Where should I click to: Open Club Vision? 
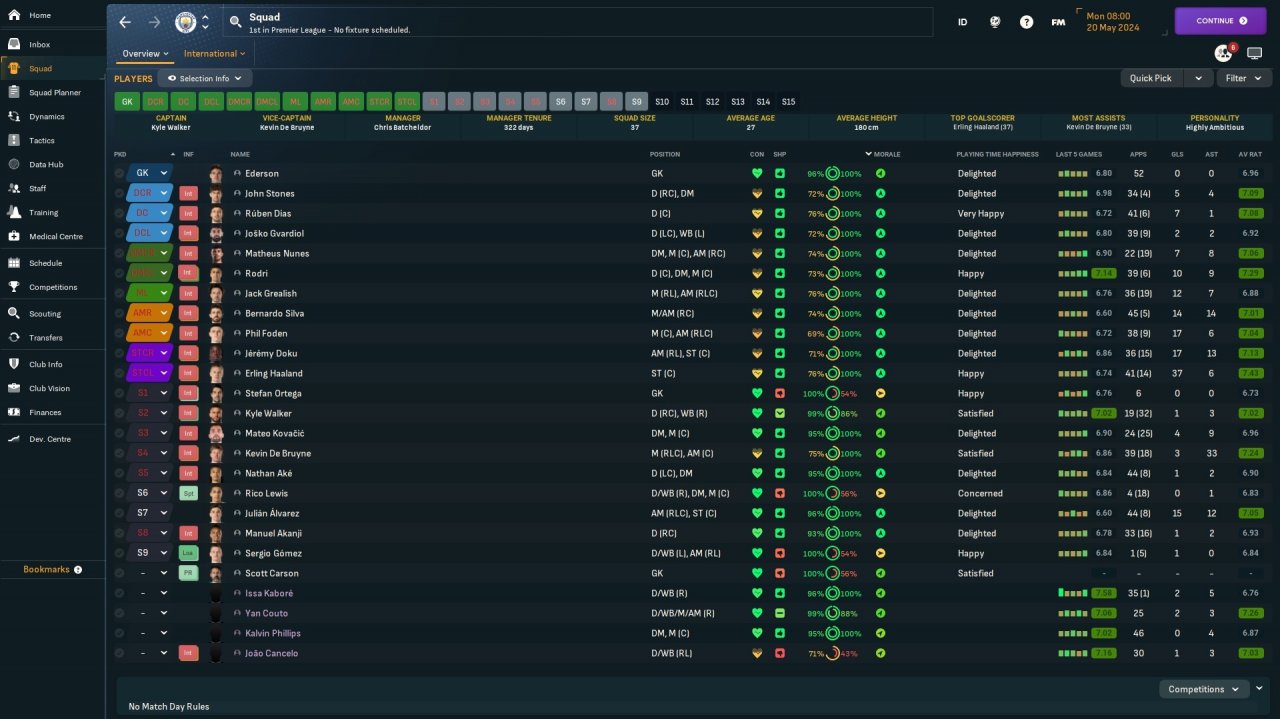49,388
